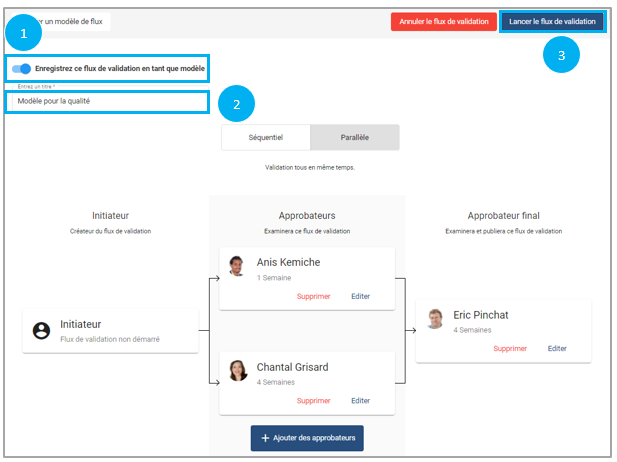Toggle the save as template switch

pyautogui.click(x=21, y=69)
